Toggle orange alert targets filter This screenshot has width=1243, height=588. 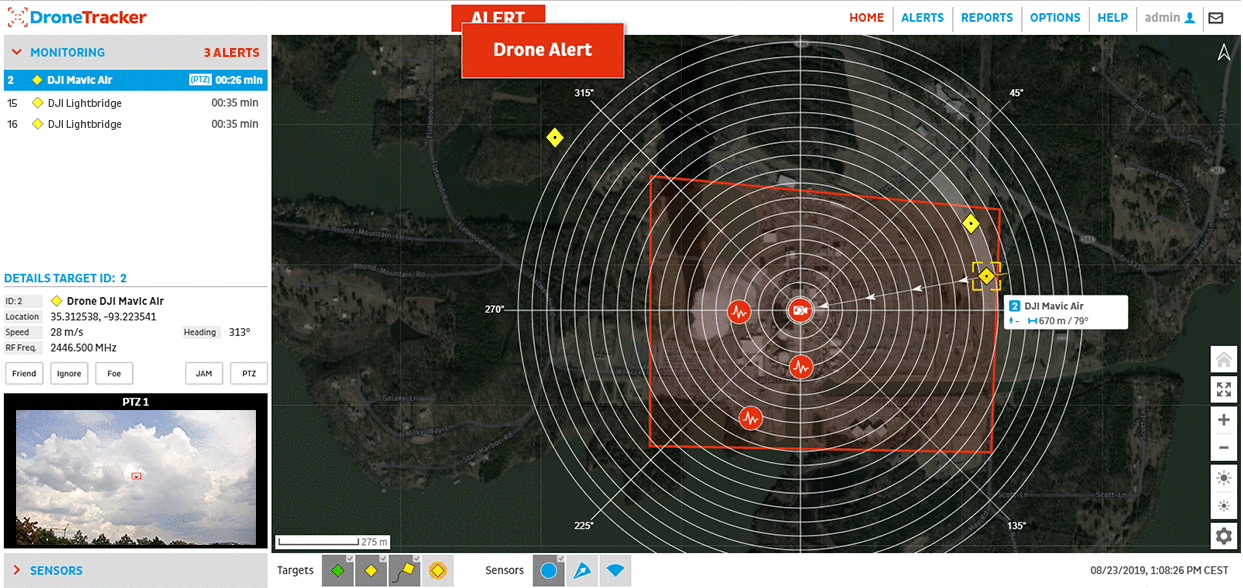[x=437, y=570]
